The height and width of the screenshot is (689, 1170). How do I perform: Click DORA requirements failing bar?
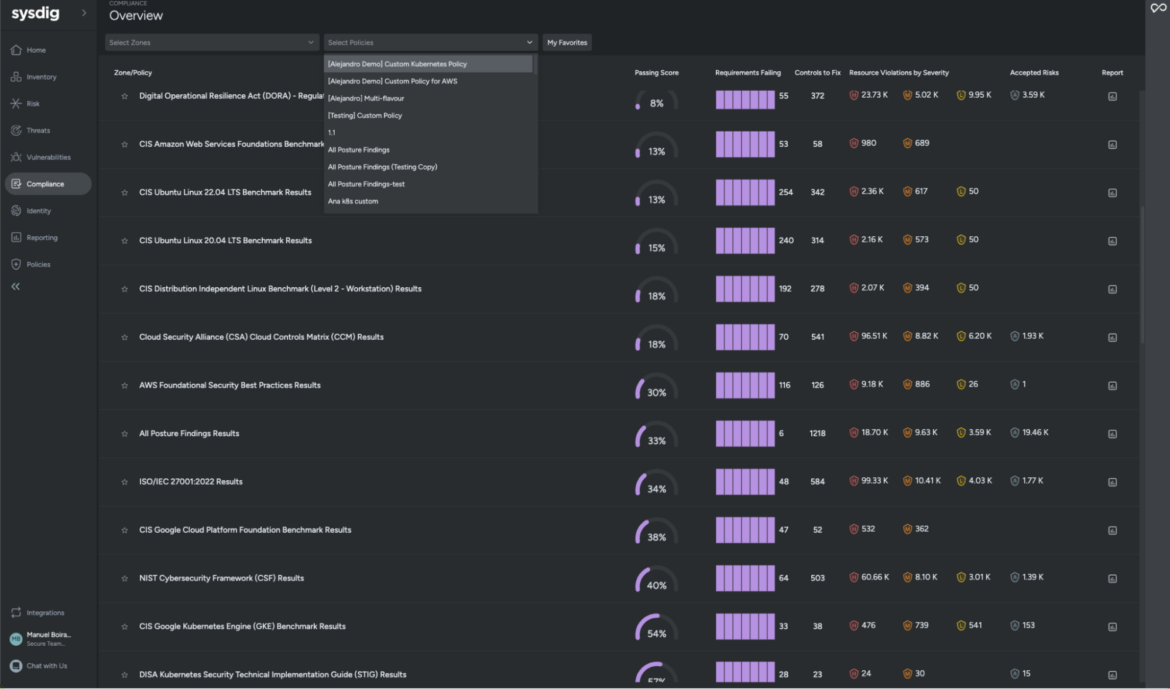(x=745, y=100)
